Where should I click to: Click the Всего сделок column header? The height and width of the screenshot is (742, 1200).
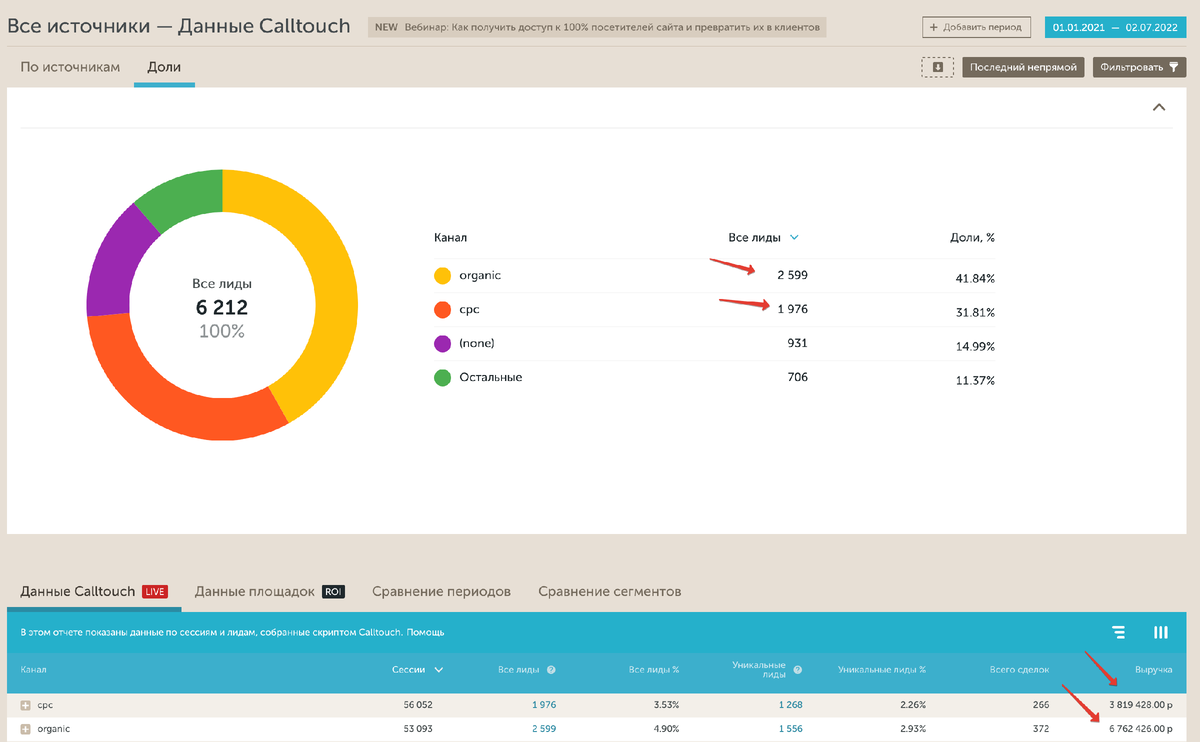click(x=1022, y=670)
